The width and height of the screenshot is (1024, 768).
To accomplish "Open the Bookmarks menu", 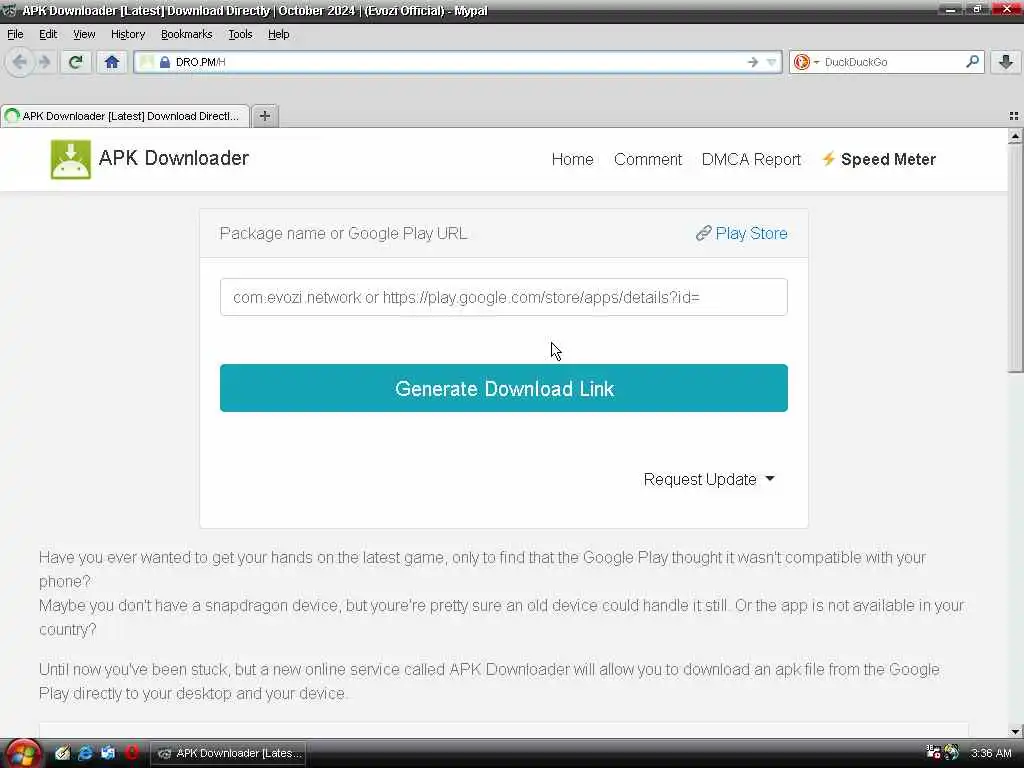I will pyautogui.click(x=186, y=34).
